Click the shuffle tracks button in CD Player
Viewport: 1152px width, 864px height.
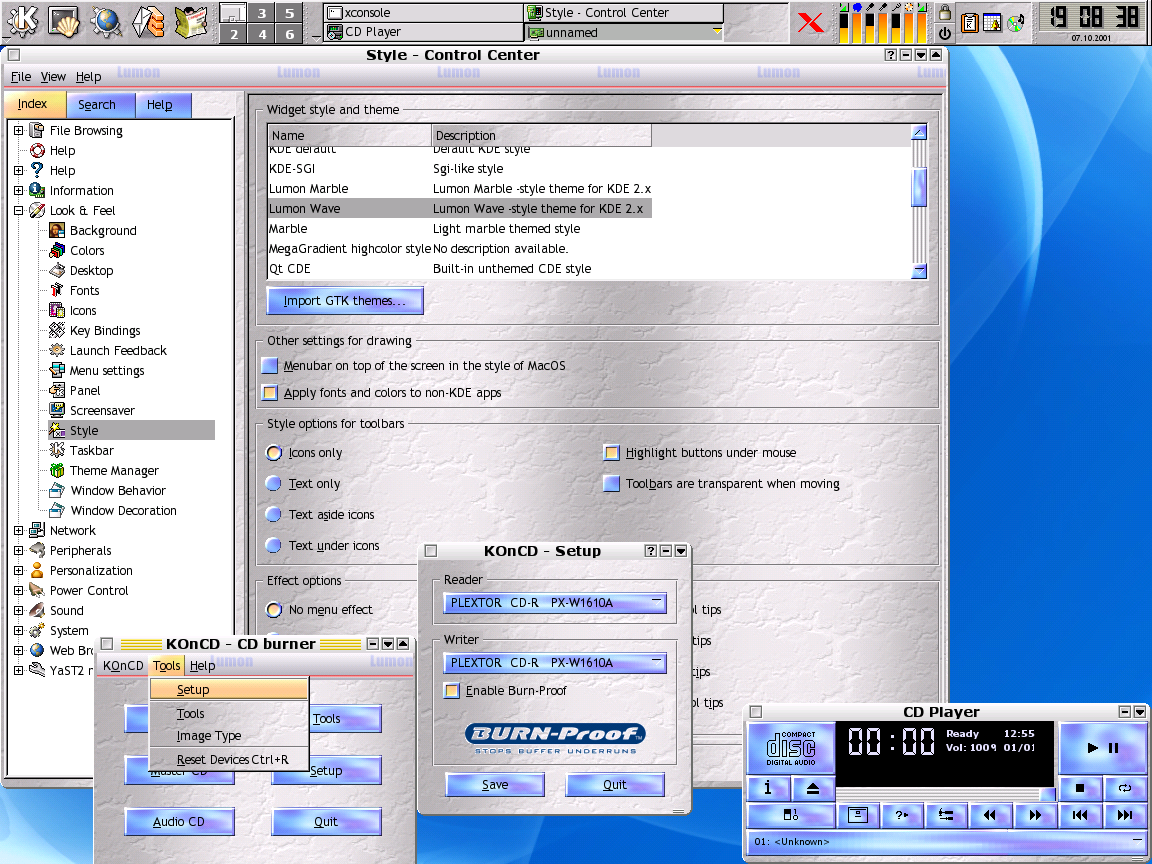(946, 815)
